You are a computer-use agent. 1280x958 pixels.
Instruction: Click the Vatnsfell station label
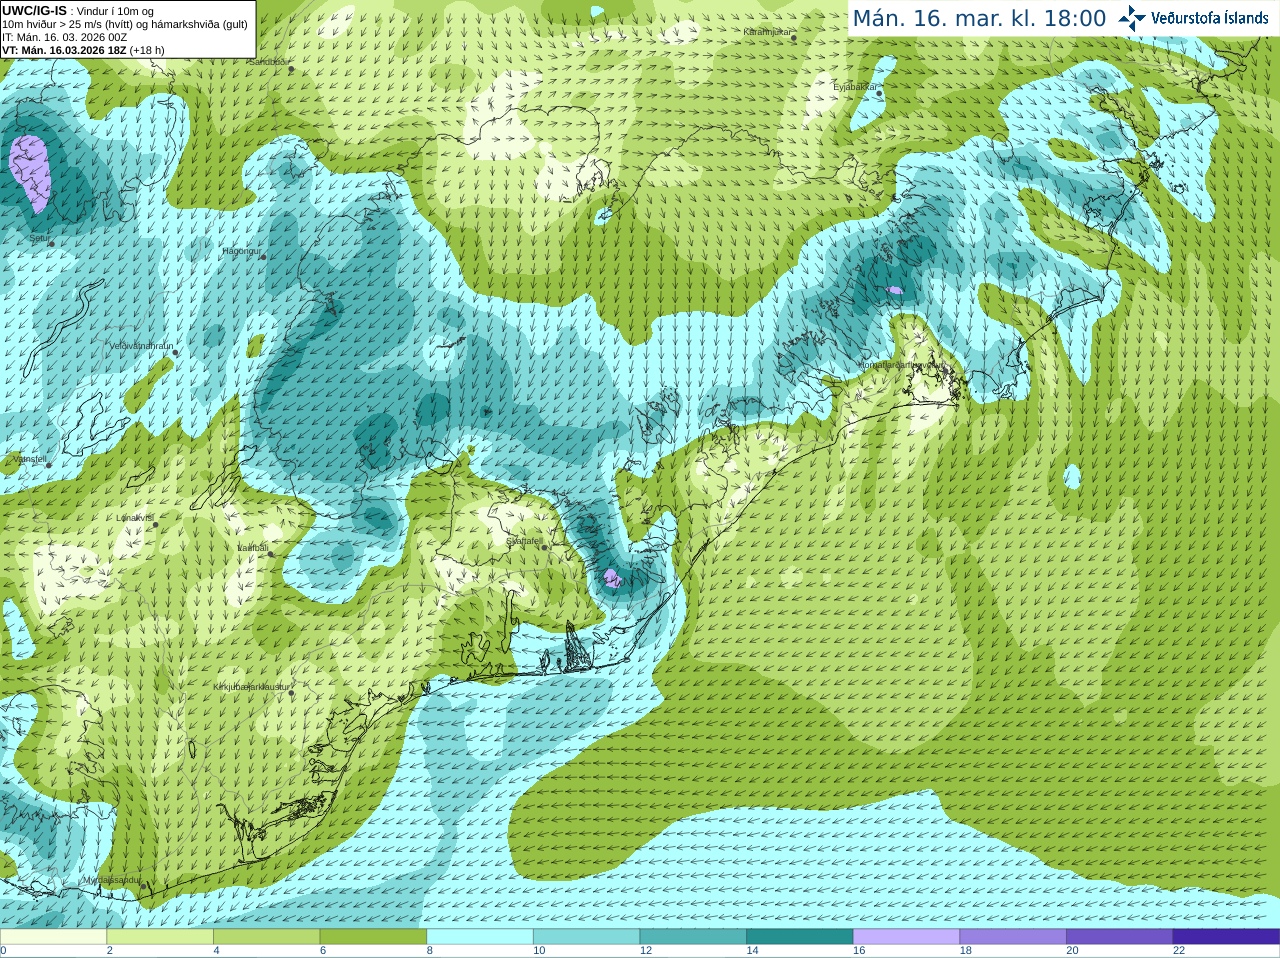[29, 459]
